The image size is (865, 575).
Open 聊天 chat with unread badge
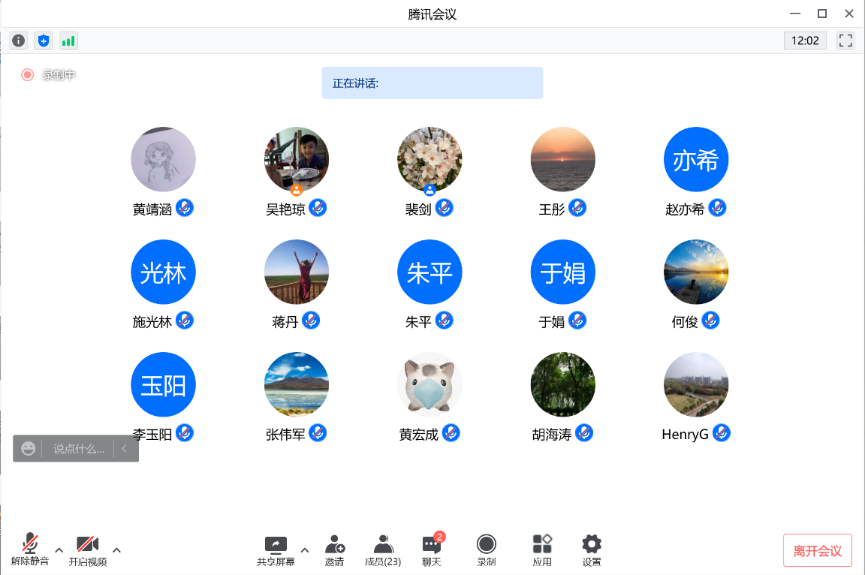click(432, 549)
